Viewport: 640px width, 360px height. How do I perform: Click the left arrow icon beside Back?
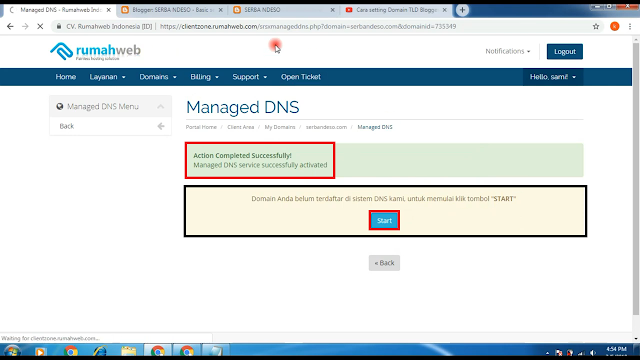[161, 126]
